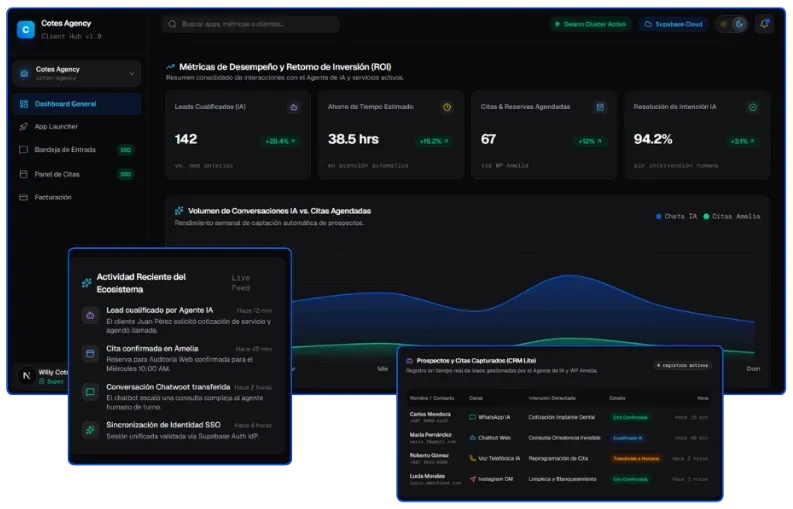Select the Lucía Morales contact
The image size is (793, 509).
click(427, 476)
